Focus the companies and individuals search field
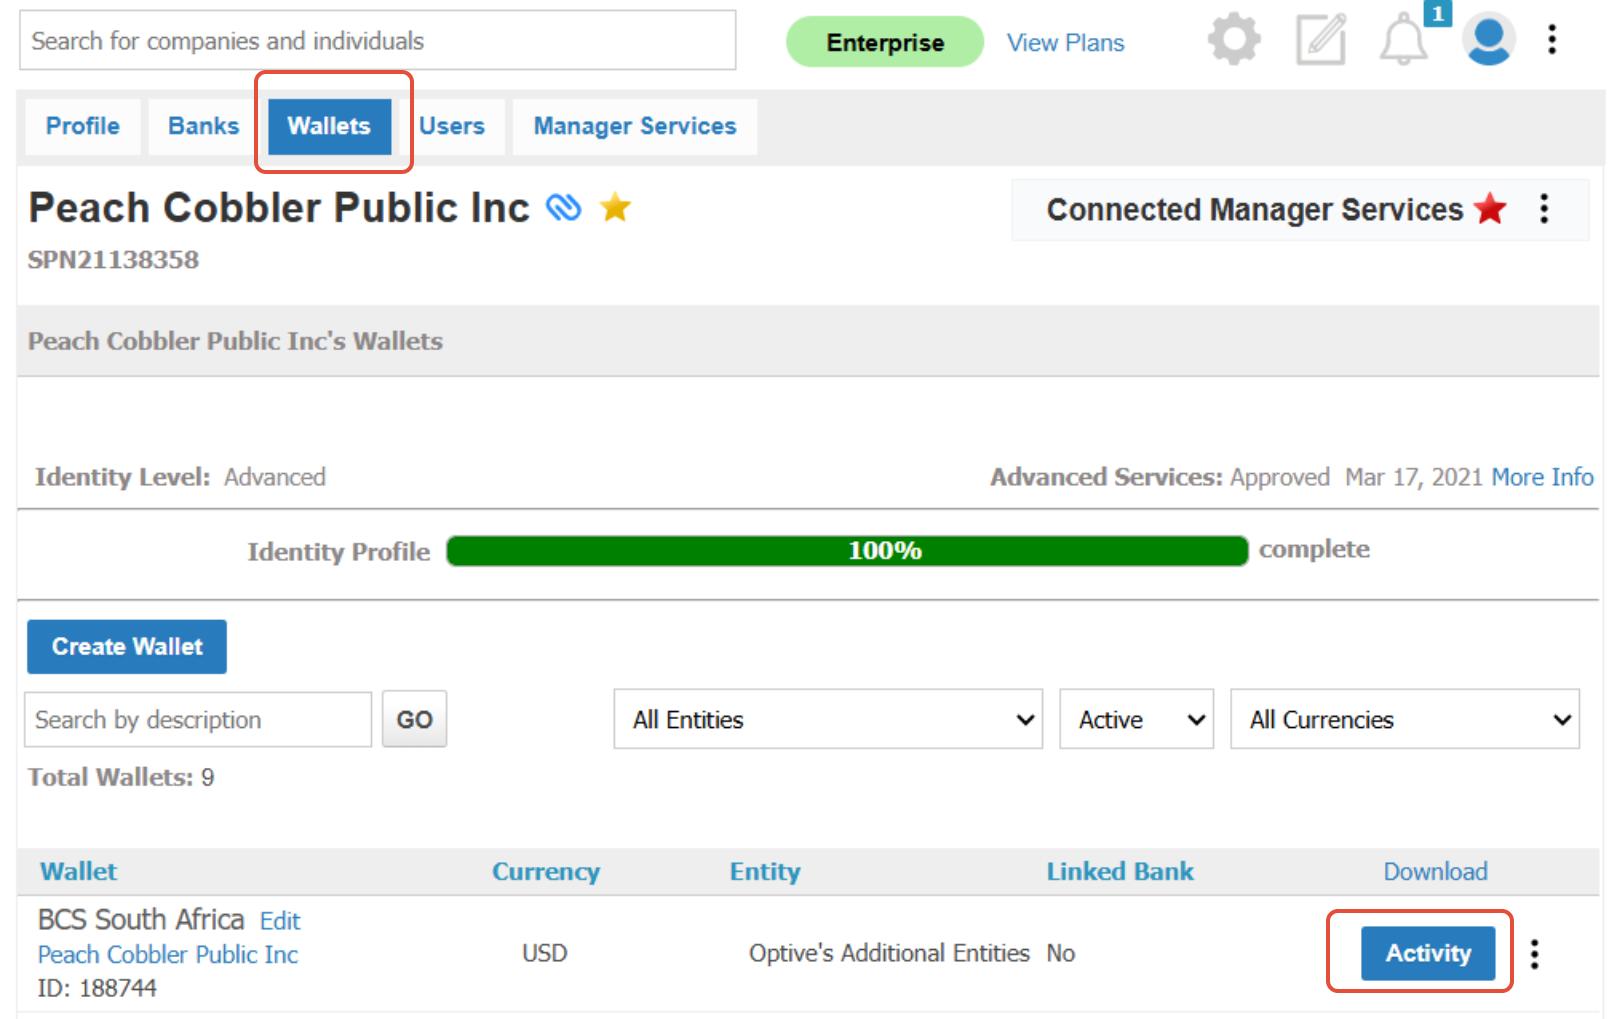Viewport: 1617px width, 1019px height. tap(378, 41)
